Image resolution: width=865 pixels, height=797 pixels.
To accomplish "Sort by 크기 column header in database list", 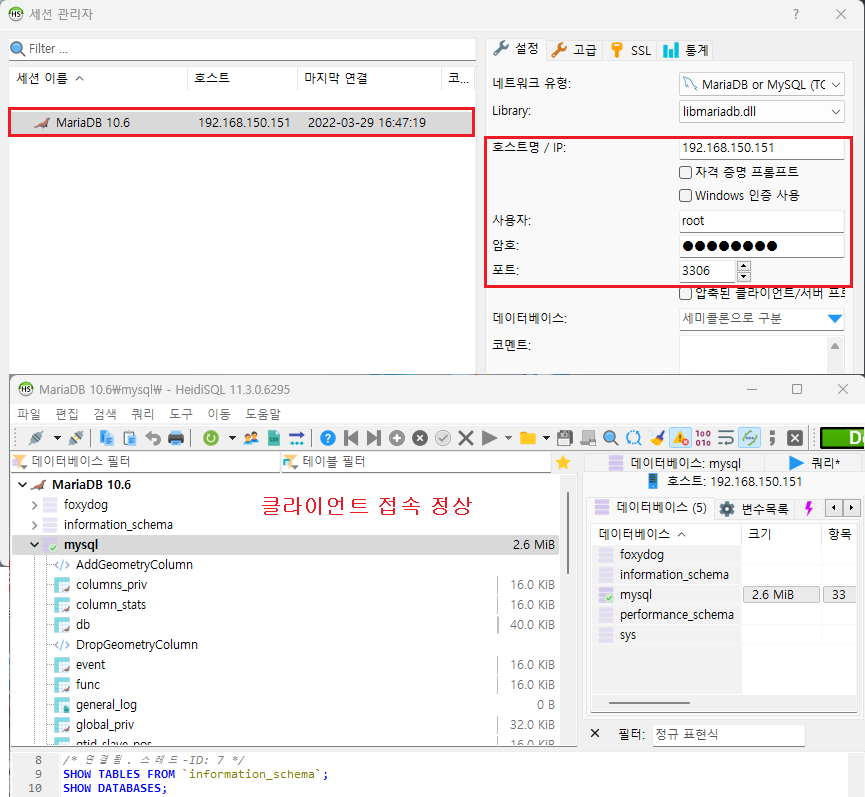I will (781, 534).
